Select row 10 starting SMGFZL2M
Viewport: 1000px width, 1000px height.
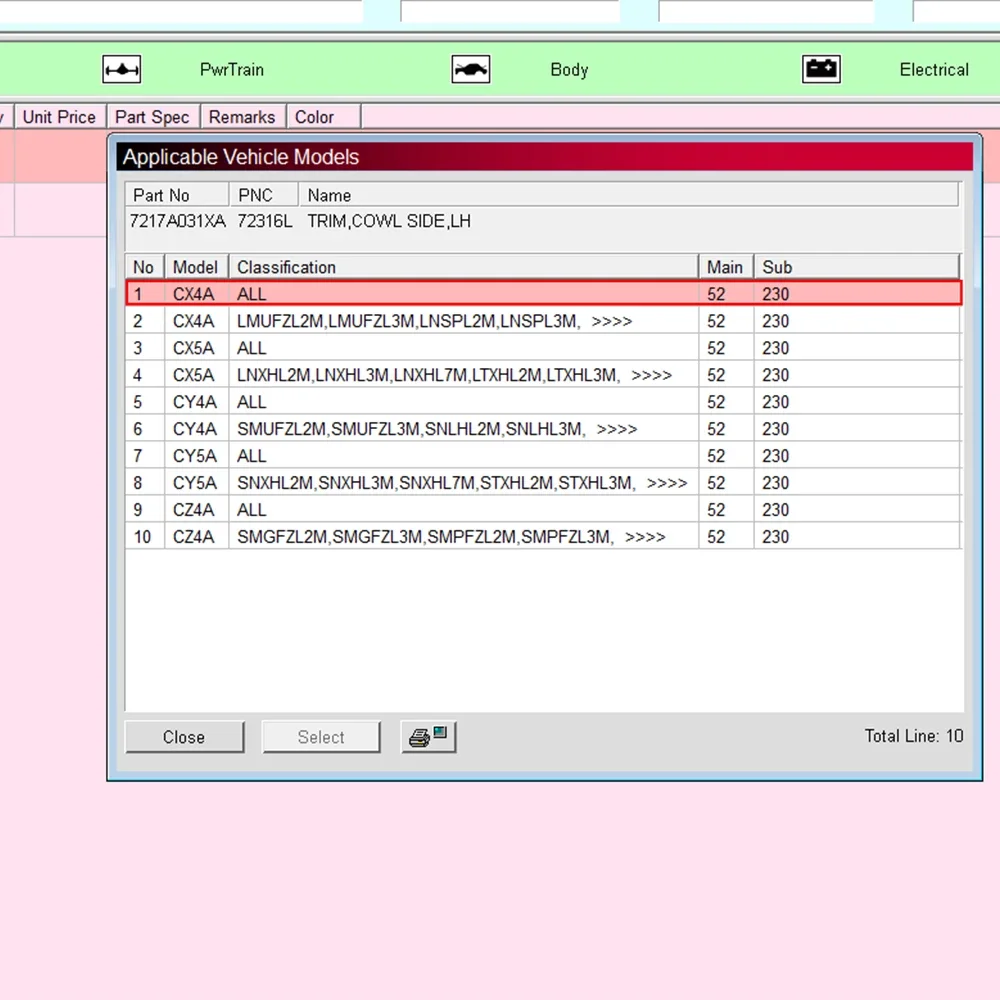[x=543, y=537]
